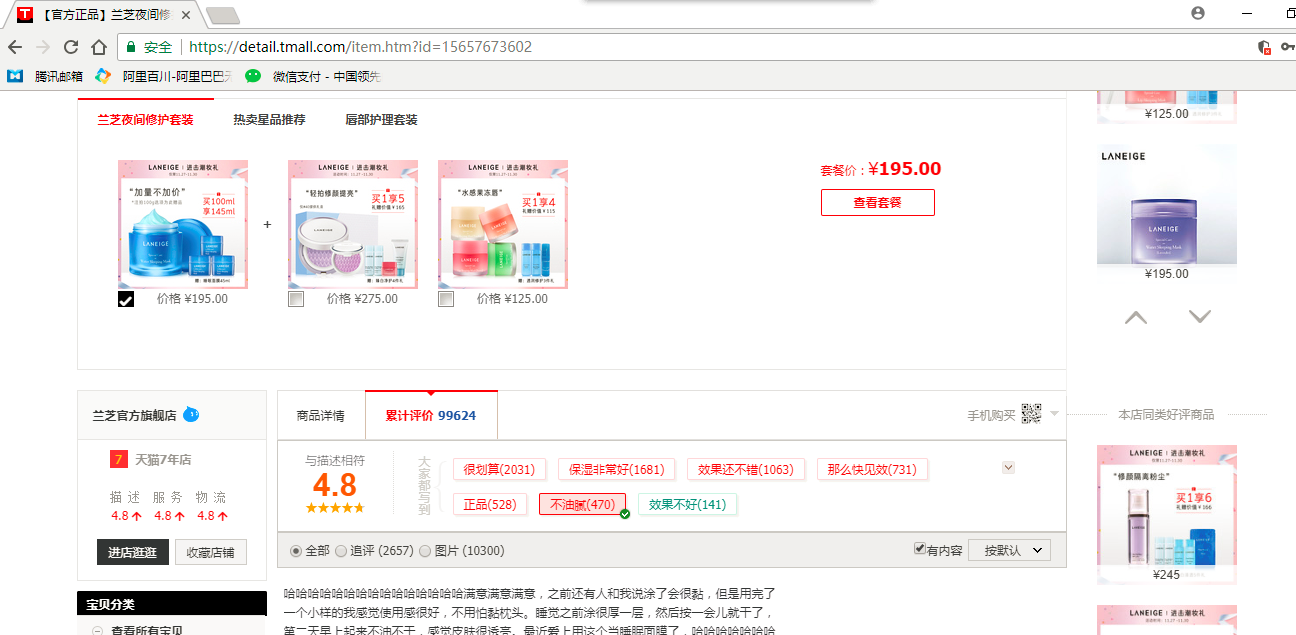1296x635 pixels.
Task: Open the 腾讯邮箱 bookmark
Action: click(x=45, y=76)
